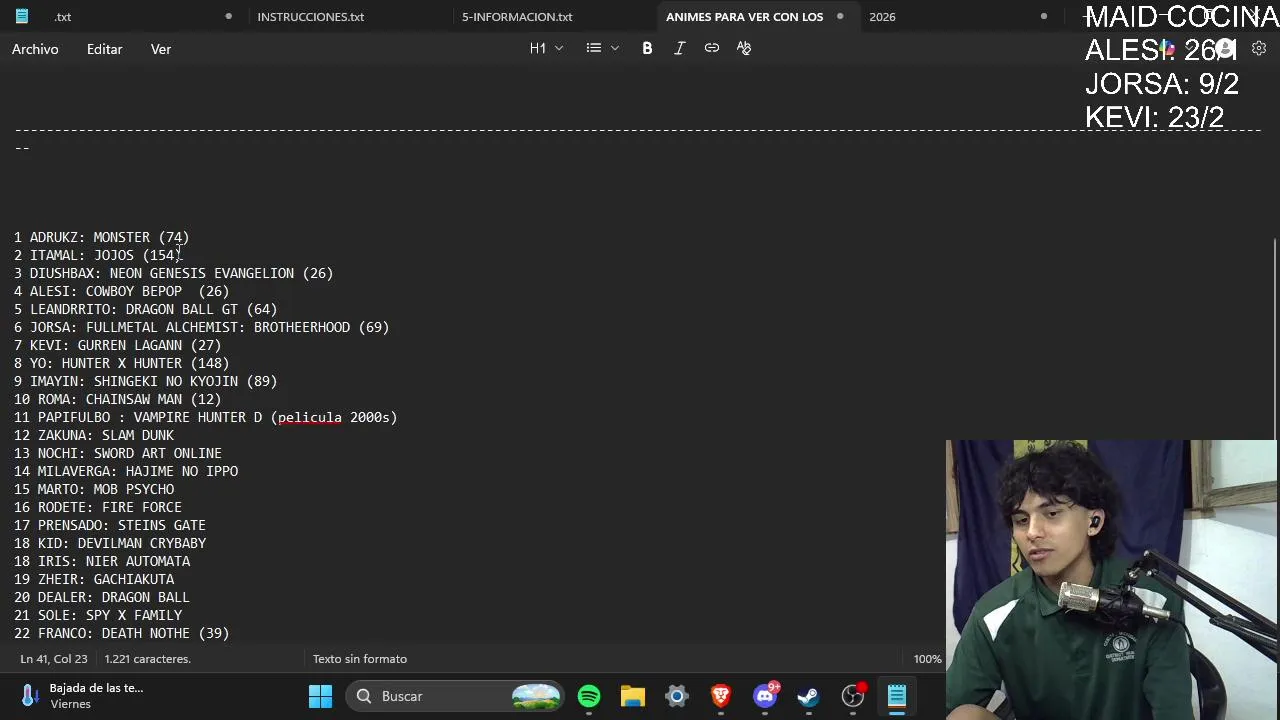This screenshot has width=1280, height=720.
Task: Click the Texto sin formato status entry
Action: coord(360,659)
